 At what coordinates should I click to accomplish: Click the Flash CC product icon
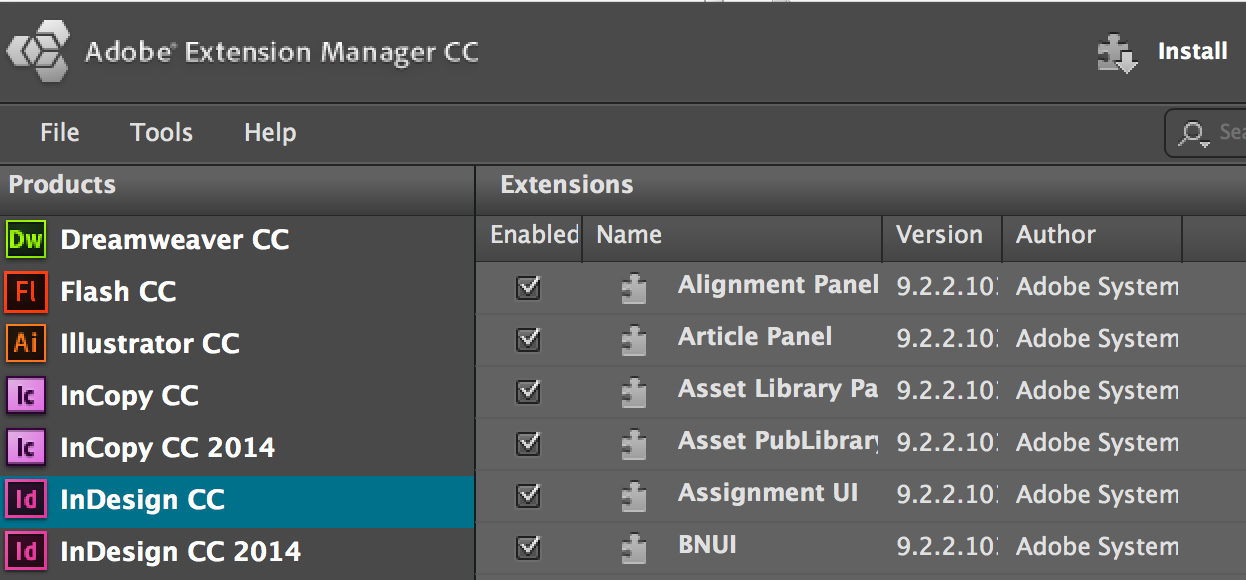[26, 292]
